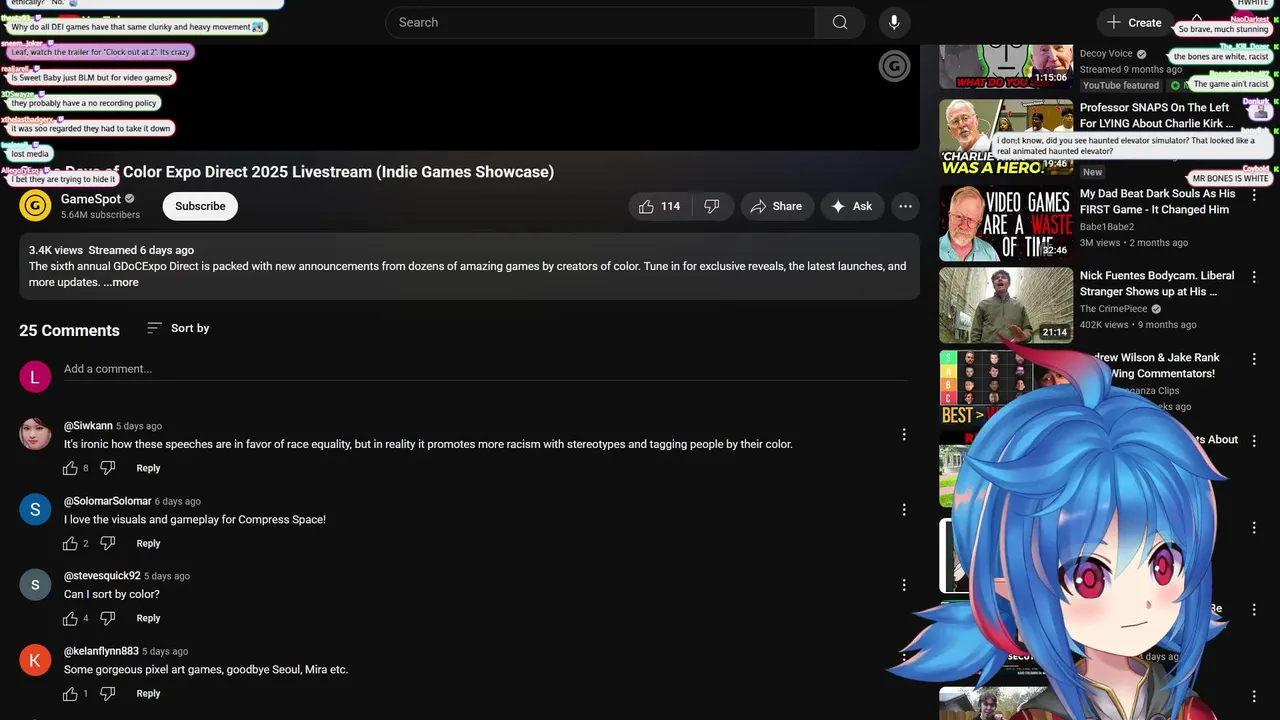Open @Siwkann channel link
The width and height of the screenshot is (1280, 720).
88,426
